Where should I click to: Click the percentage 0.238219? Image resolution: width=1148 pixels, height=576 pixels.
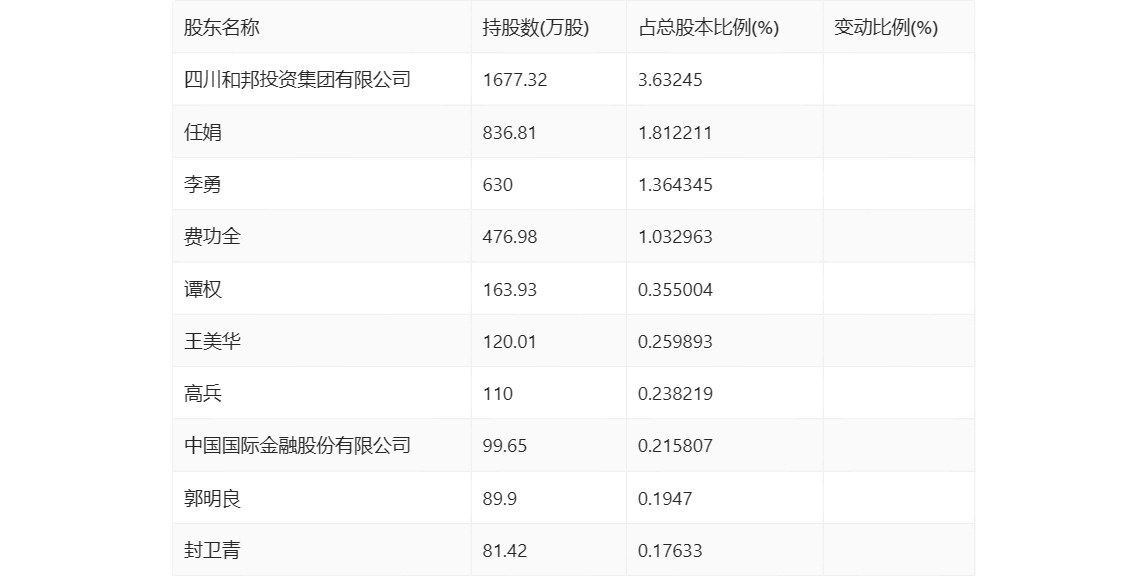(675, 394)
